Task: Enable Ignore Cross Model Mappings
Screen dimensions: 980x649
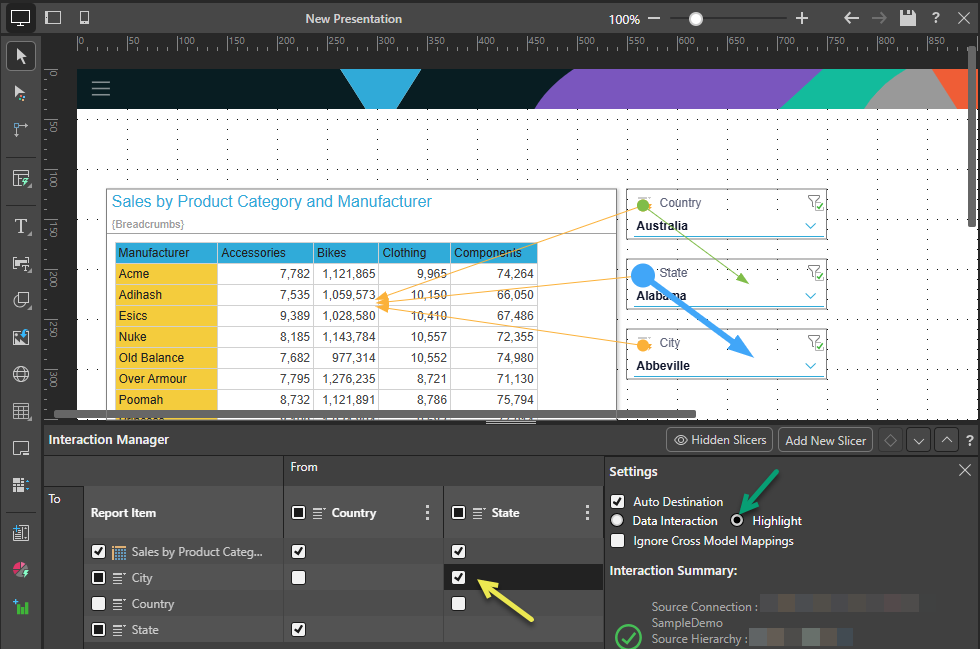Action: click(618, 540)
